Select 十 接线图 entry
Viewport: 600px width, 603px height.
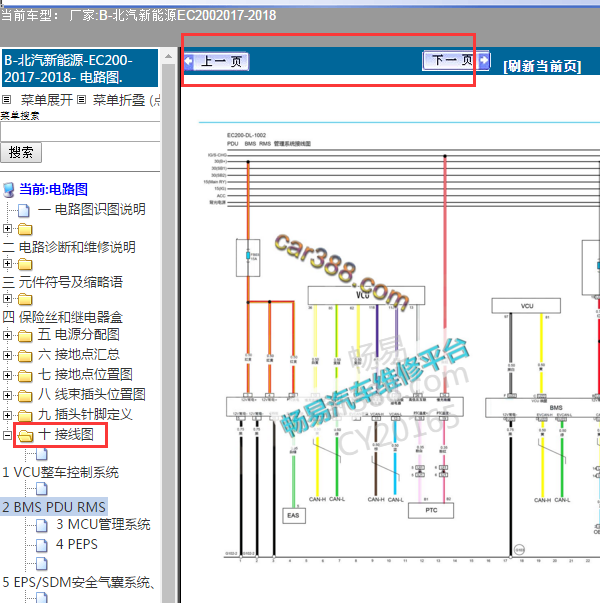(66, 434)
